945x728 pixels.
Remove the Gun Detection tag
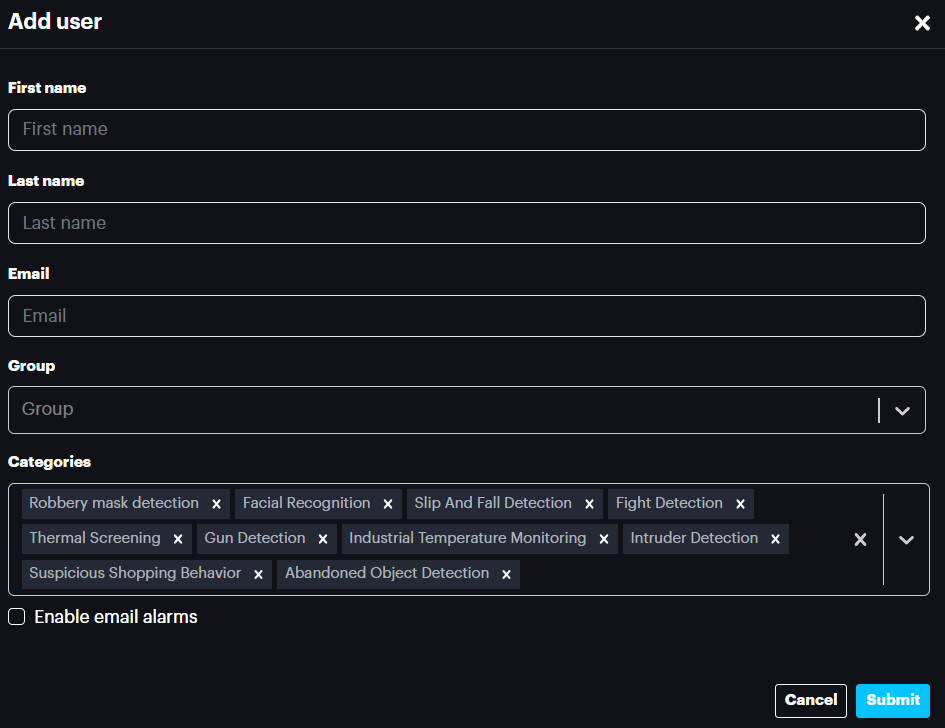coord(322,539)
